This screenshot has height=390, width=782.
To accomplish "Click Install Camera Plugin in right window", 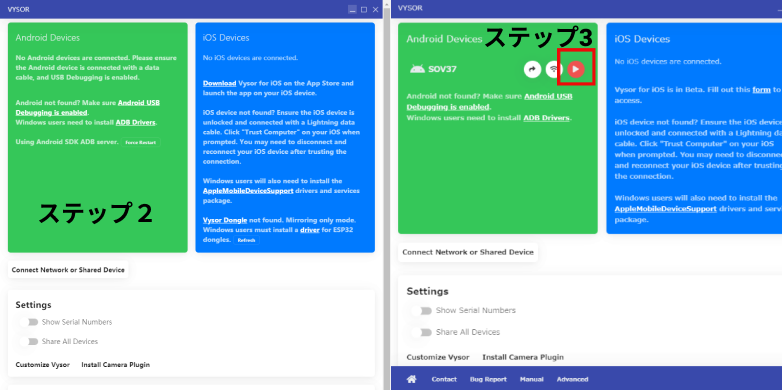I will click(523, 357).
